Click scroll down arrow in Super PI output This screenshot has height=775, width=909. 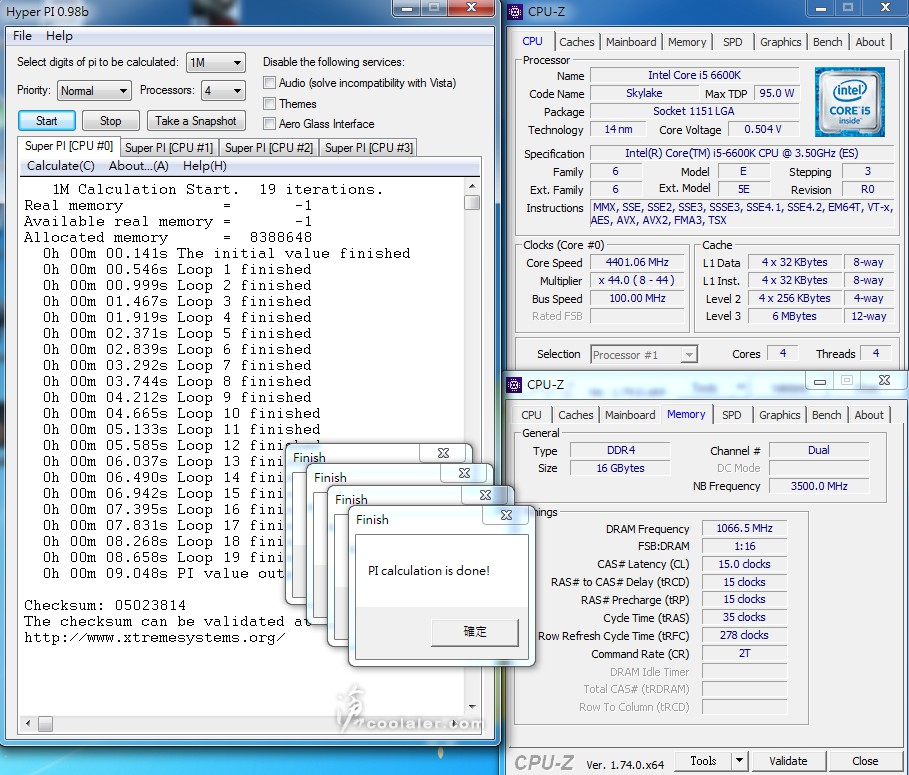coord(472,707)
